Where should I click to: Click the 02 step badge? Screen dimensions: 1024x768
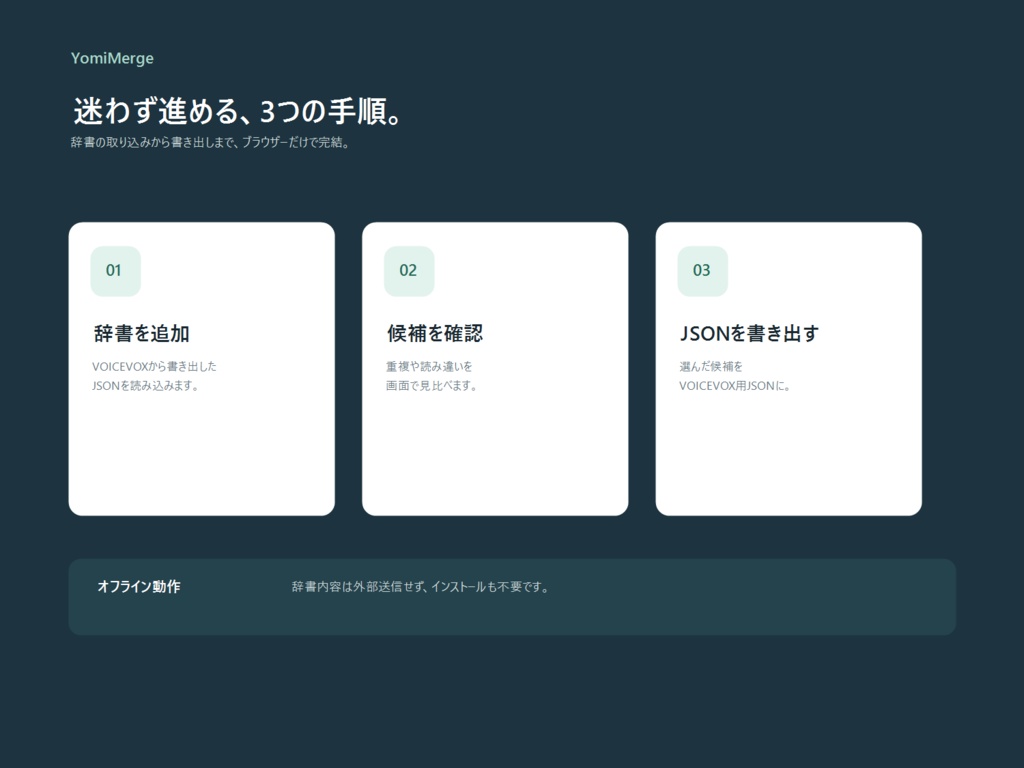(x=409, y=271)
